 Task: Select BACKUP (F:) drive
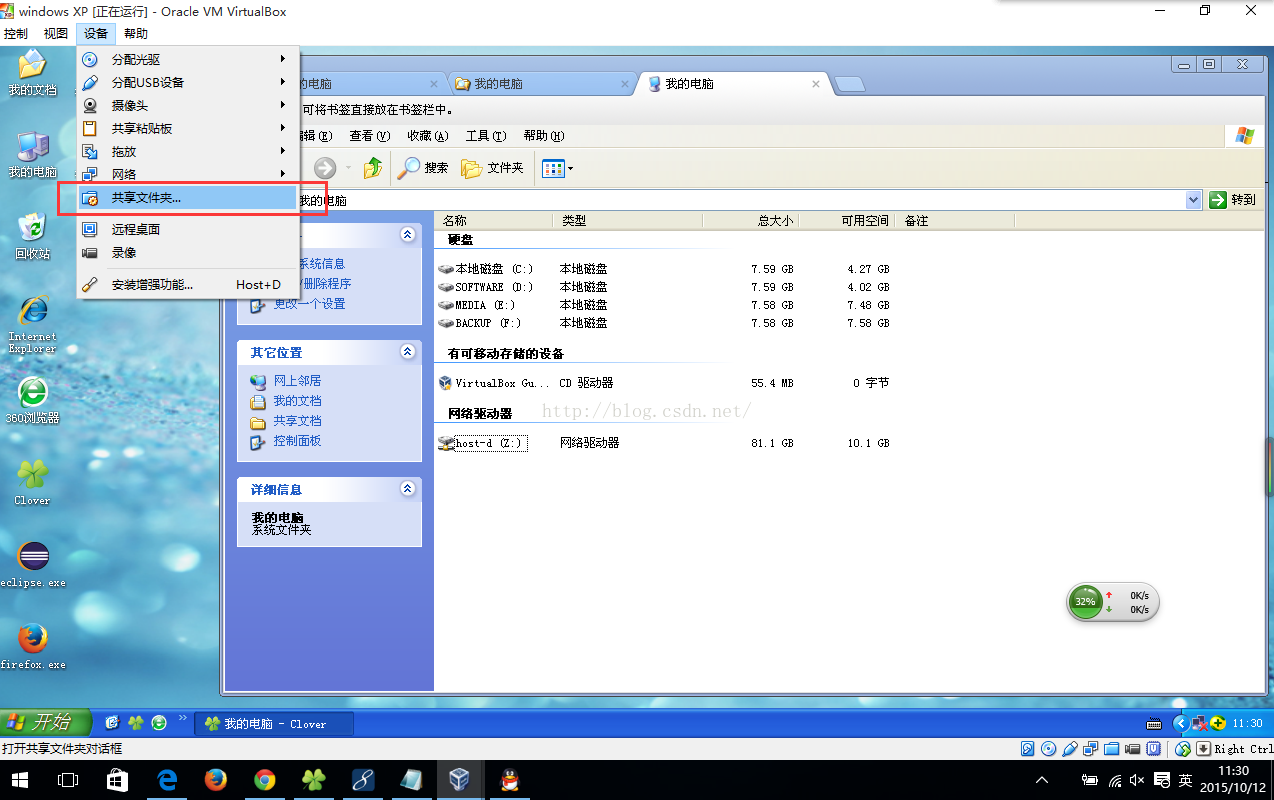tap(481, 323)
